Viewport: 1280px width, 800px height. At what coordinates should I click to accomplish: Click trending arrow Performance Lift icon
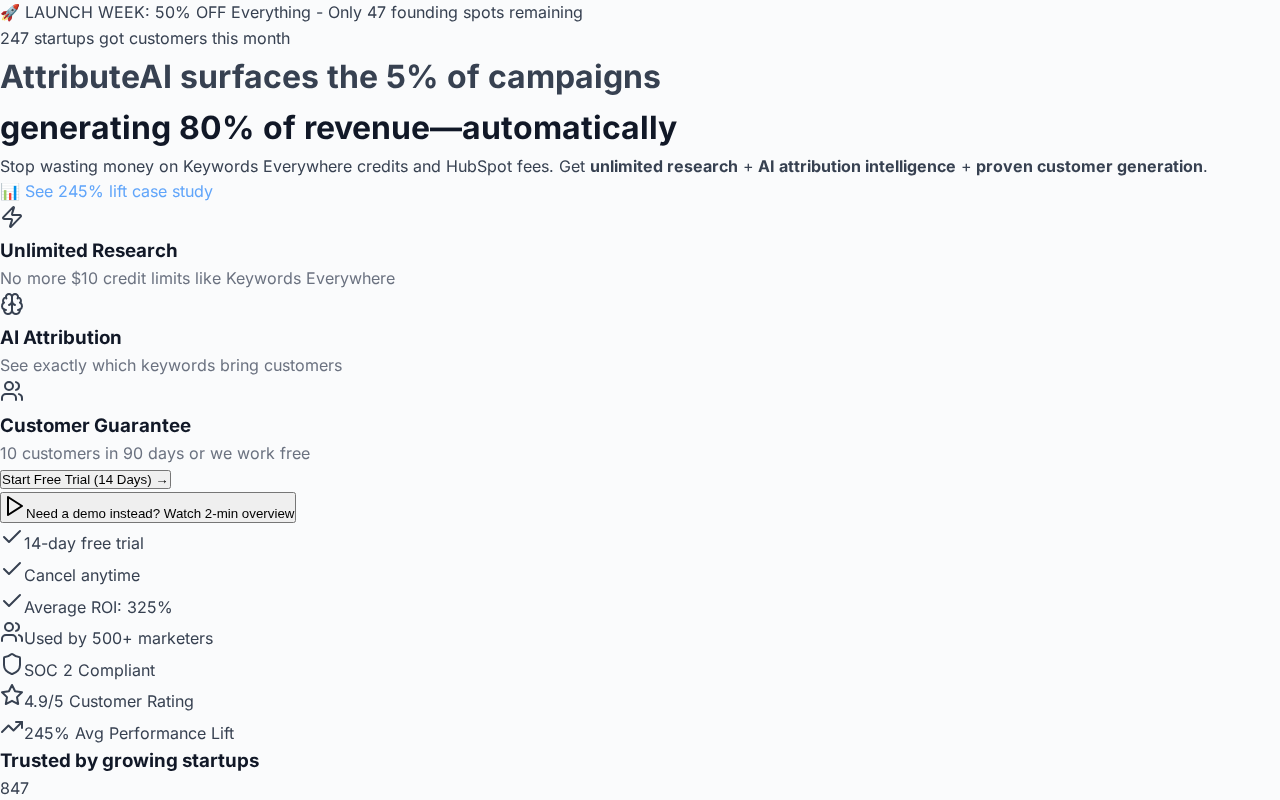(12, 727)
